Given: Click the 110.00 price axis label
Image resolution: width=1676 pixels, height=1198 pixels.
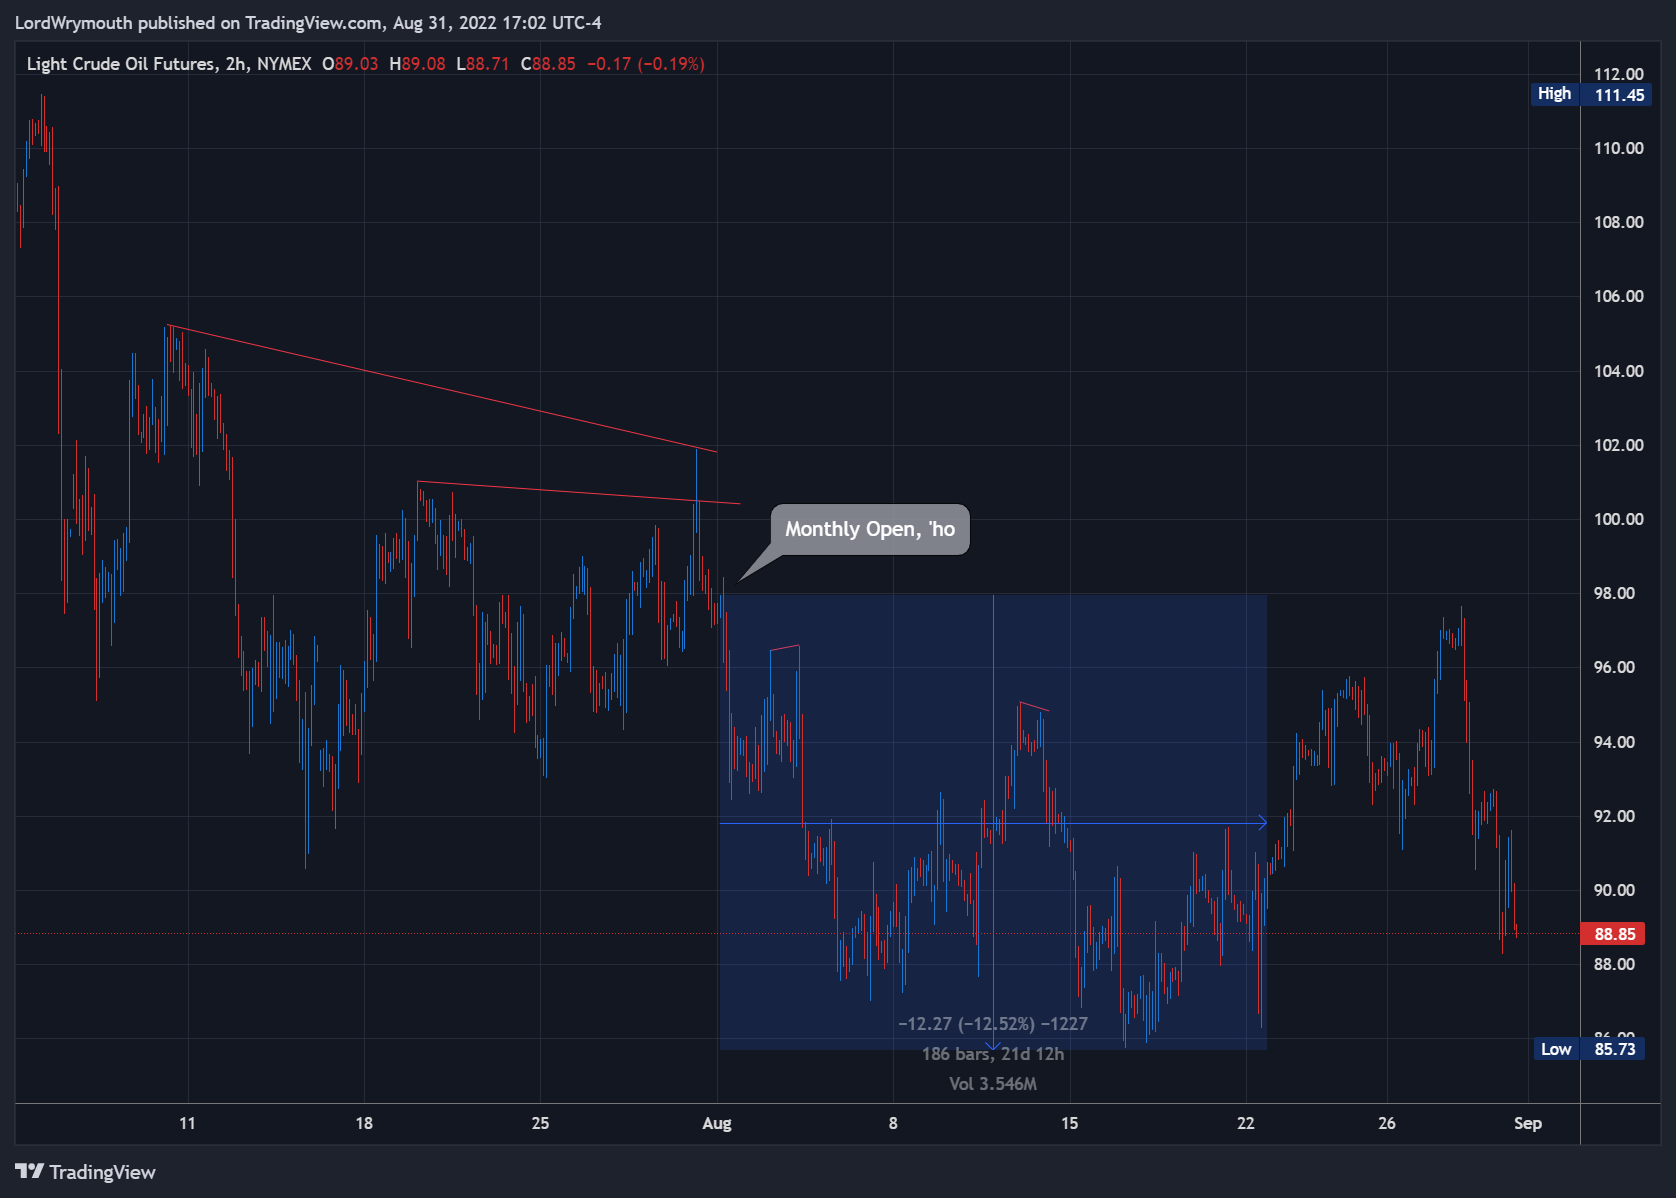Looking at the screenshot, I should point(1618,148).
